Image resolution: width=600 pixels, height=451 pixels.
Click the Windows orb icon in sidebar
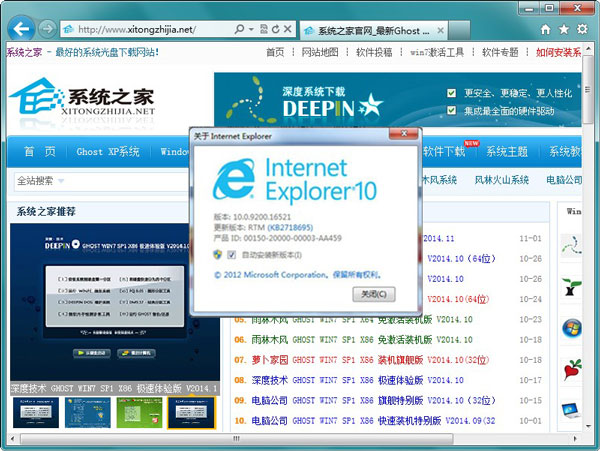pos(572,328)
